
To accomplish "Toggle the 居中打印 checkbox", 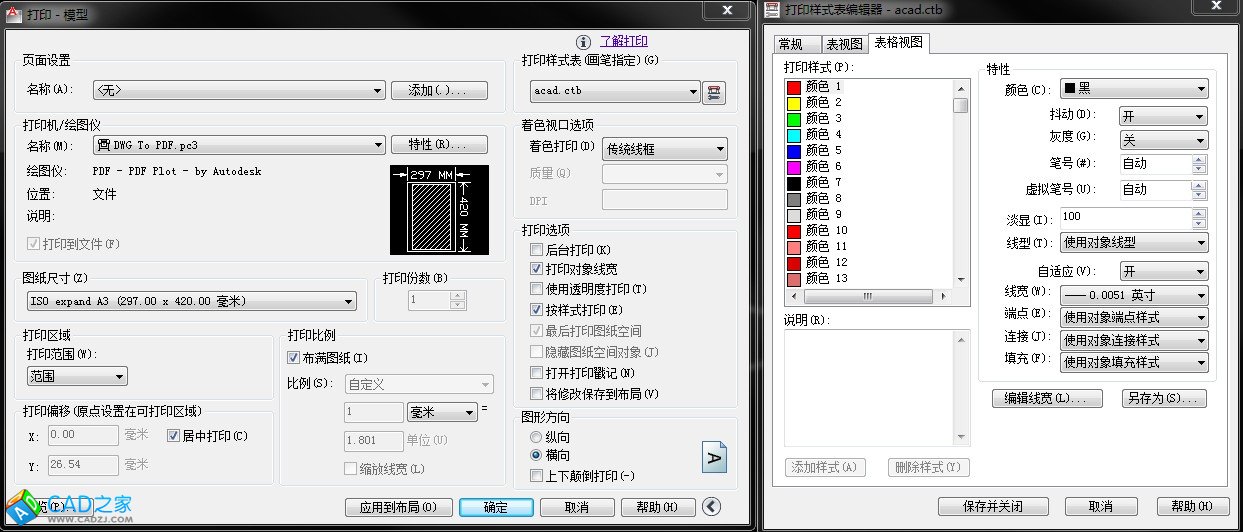I will pyautogui.click(x=174, y=436).
